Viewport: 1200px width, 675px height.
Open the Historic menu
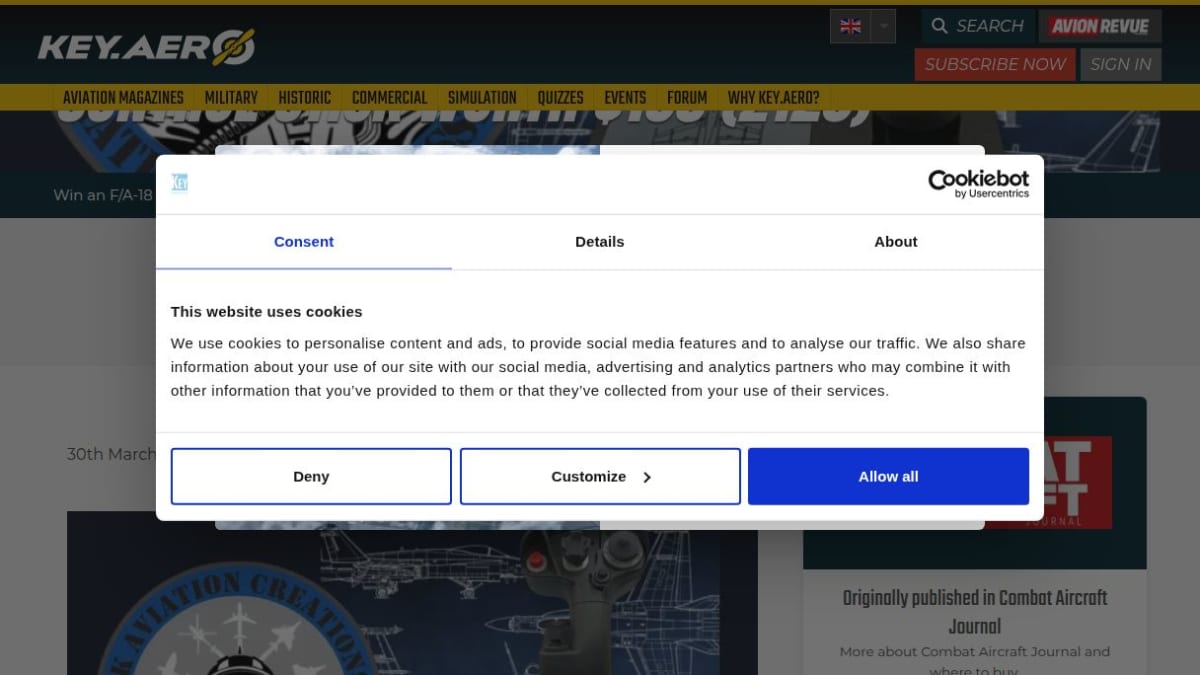[305, 98]
